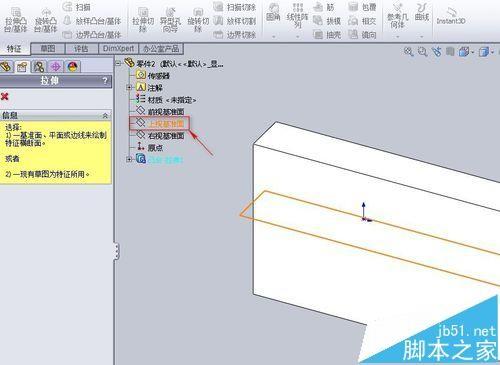Click the 圆角 fillet tool

pyautogui.click(x=273, y=13)
